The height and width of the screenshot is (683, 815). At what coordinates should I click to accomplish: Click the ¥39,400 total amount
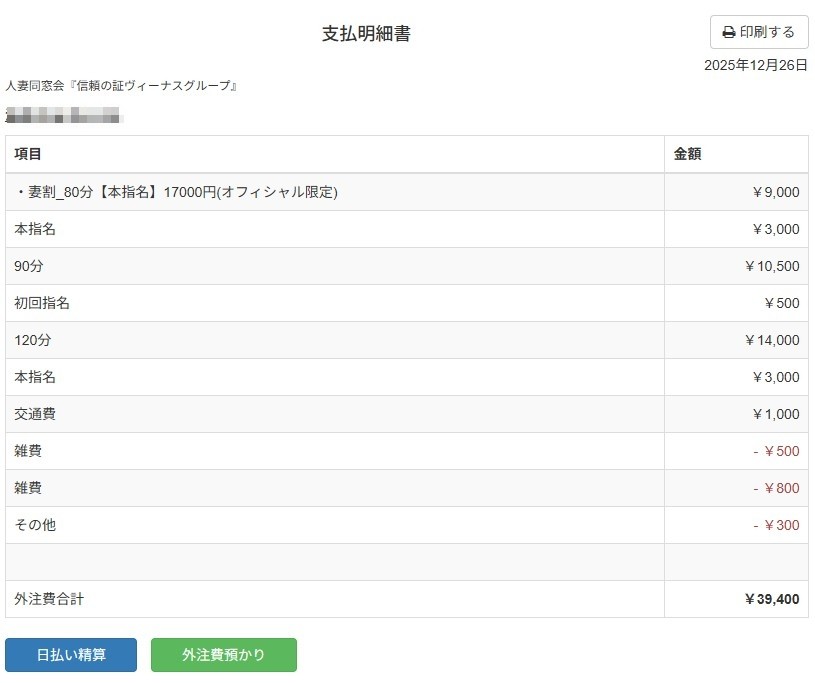click(771, 599)
